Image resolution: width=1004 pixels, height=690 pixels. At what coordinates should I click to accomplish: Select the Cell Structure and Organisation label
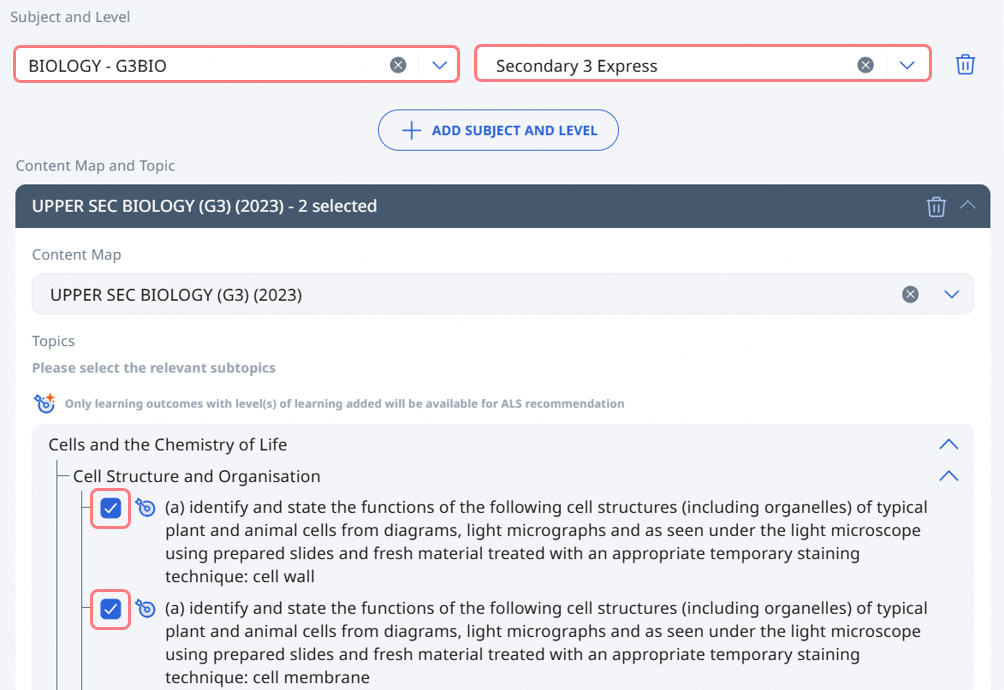tap(197, 476)
